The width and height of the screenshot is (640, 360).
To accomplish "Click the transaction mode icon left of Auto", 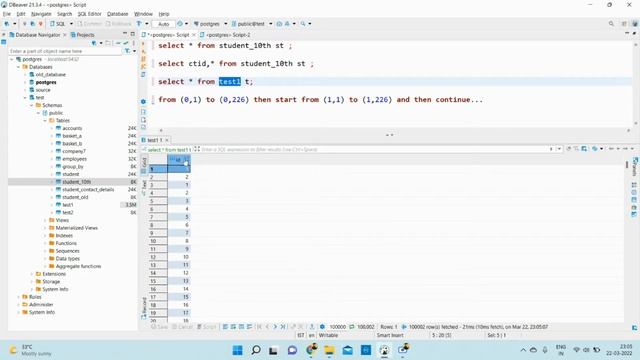I will (139, 24).
